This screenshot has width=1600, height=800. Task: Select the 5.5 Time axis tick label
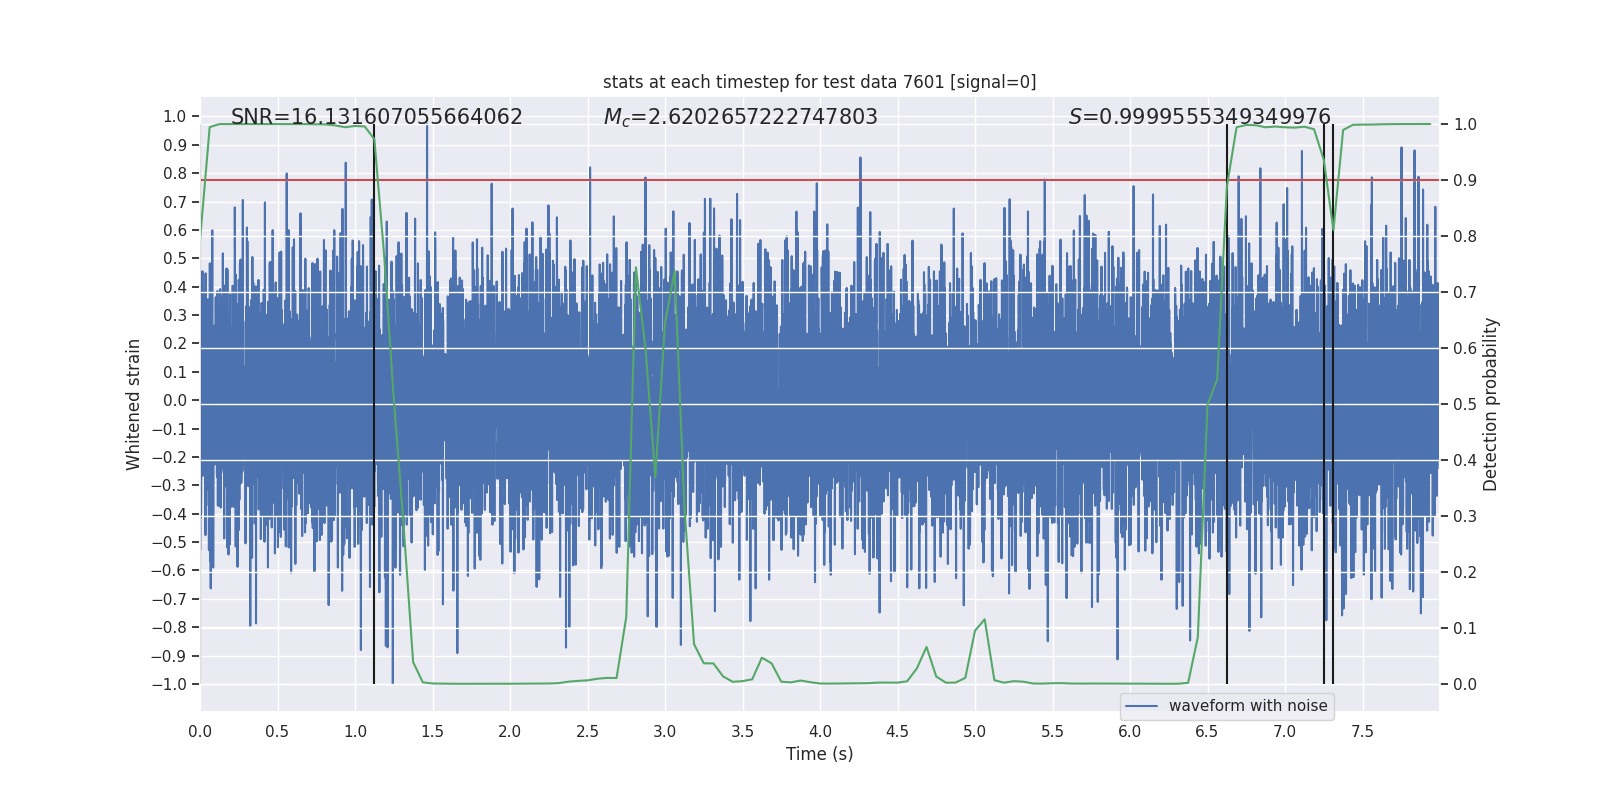click(1052, 732)
